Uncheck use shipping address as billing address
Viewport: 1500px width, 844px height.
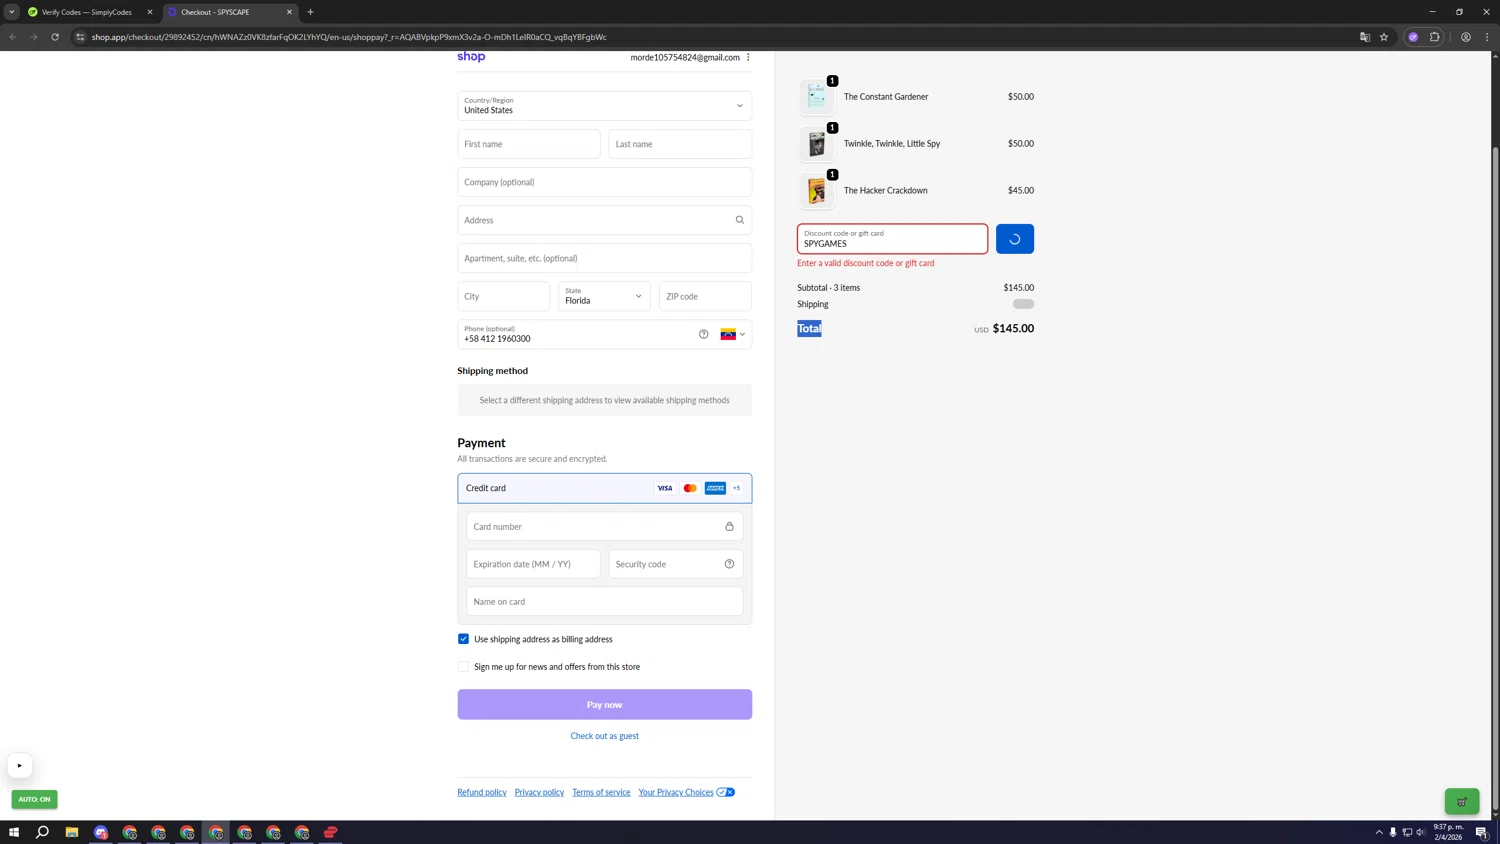[x=463, y=639]
